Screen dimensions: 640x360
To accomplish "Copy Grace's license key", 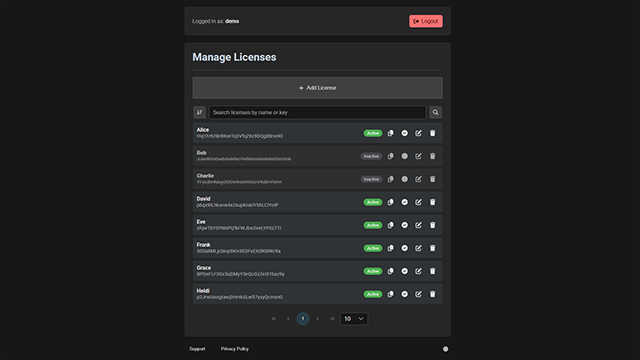I will (391, 271).
